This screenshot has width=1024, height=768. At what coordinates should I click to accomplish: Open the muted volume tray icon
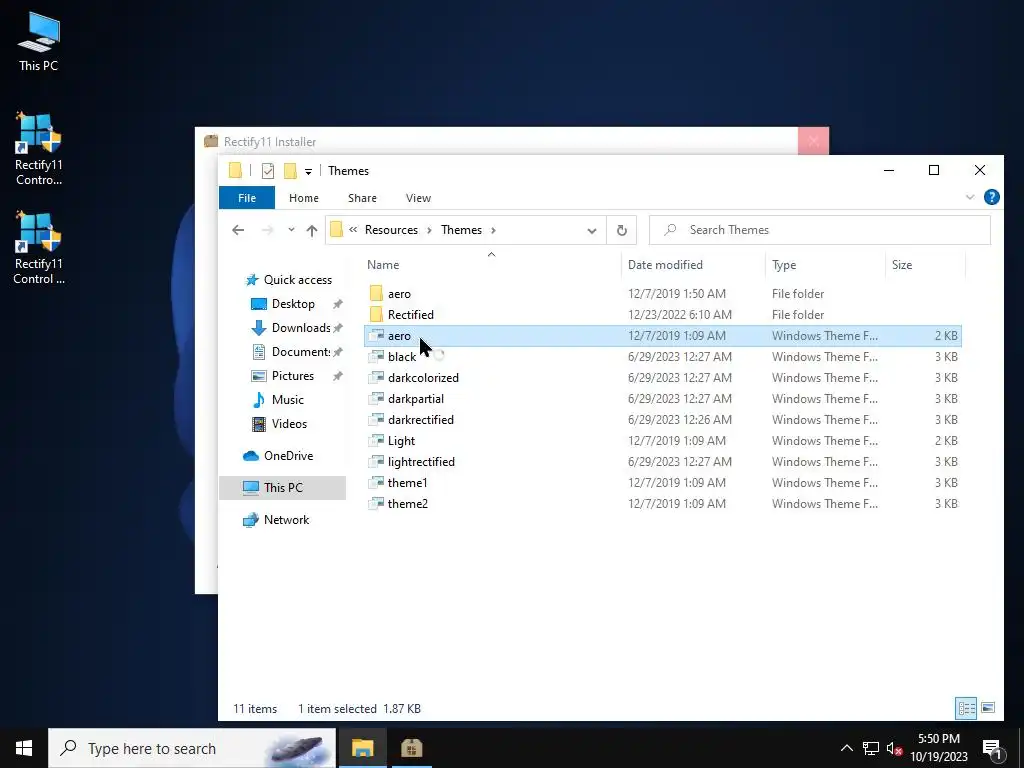click(894, 748)
